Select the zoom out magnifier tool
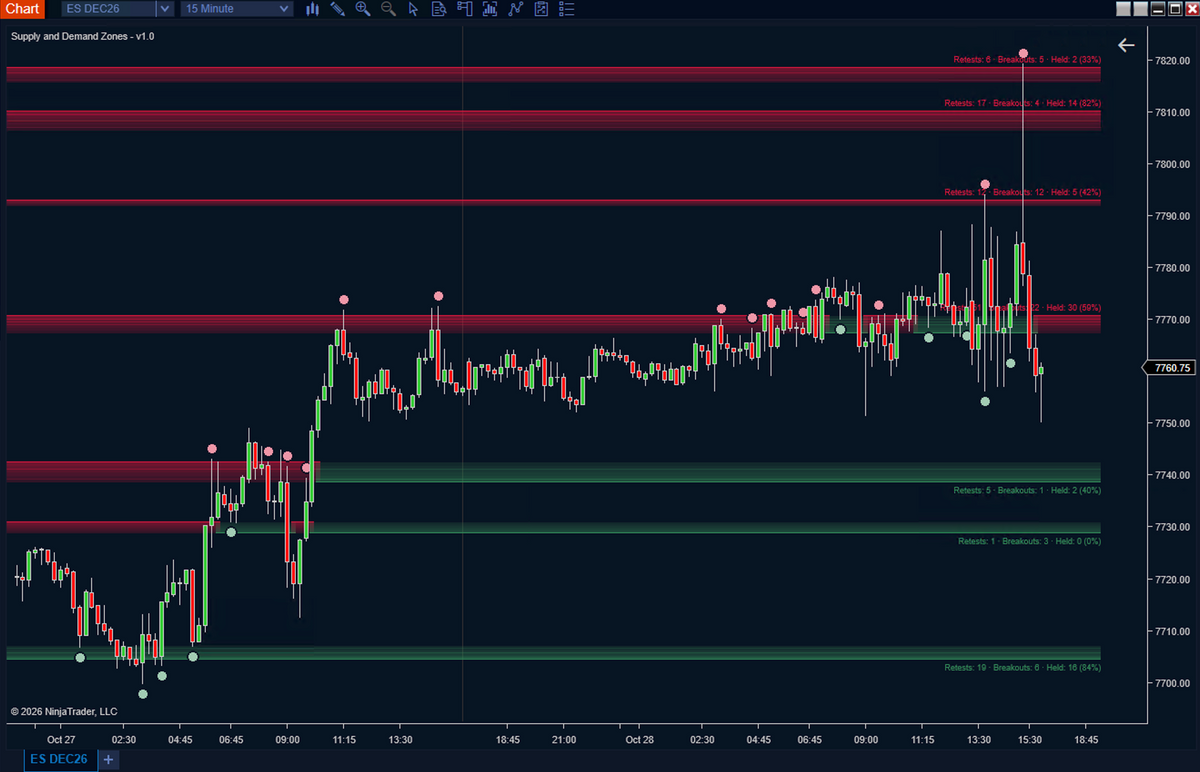This screenshot has width=1200, height=772. [x=388, y=9]
